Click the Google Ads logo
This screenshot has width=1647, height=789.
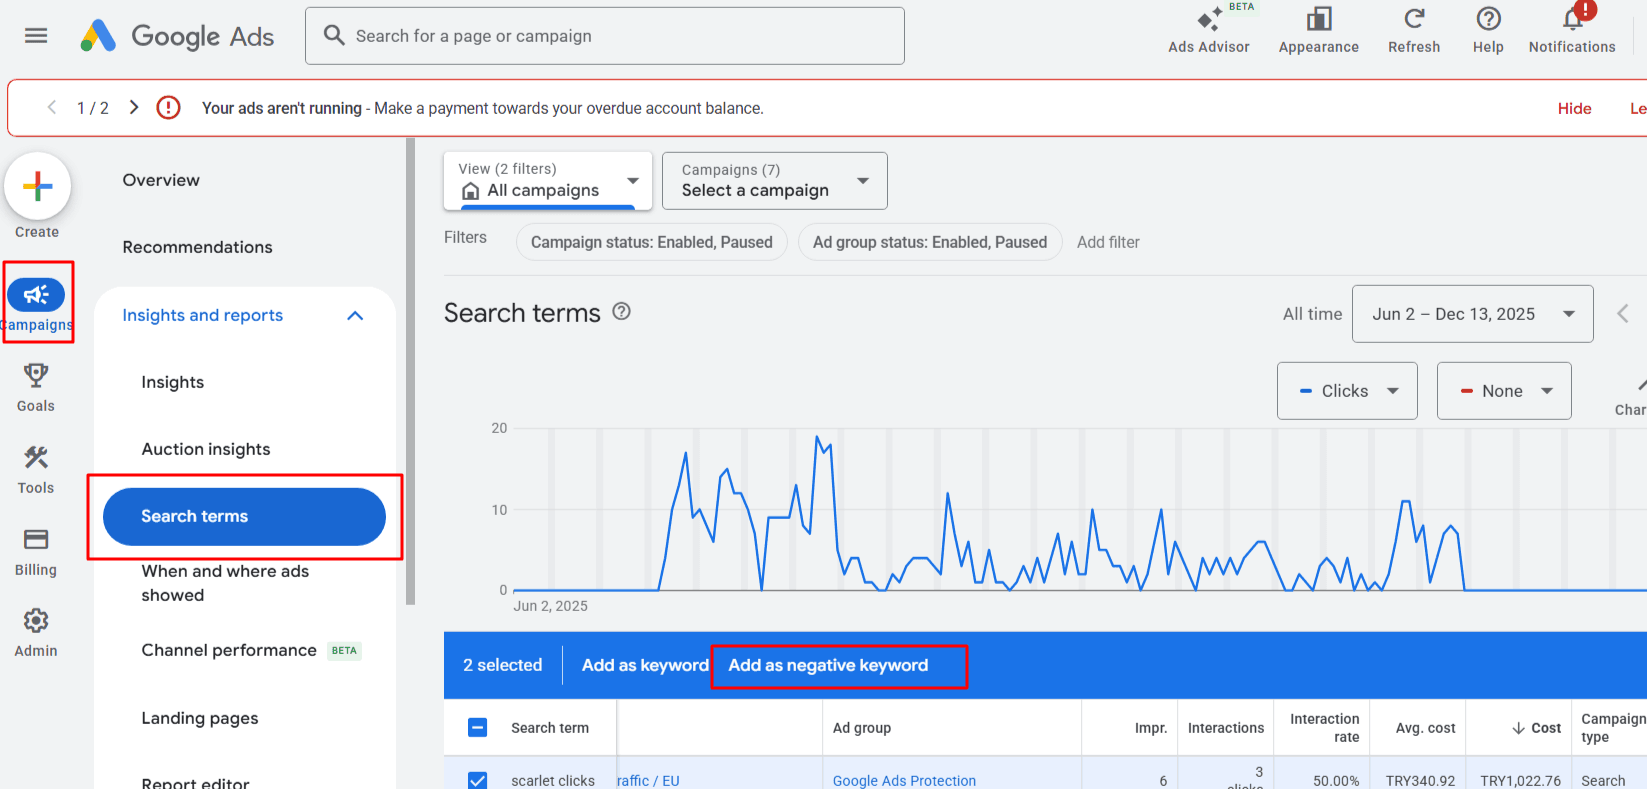(177, 36)
